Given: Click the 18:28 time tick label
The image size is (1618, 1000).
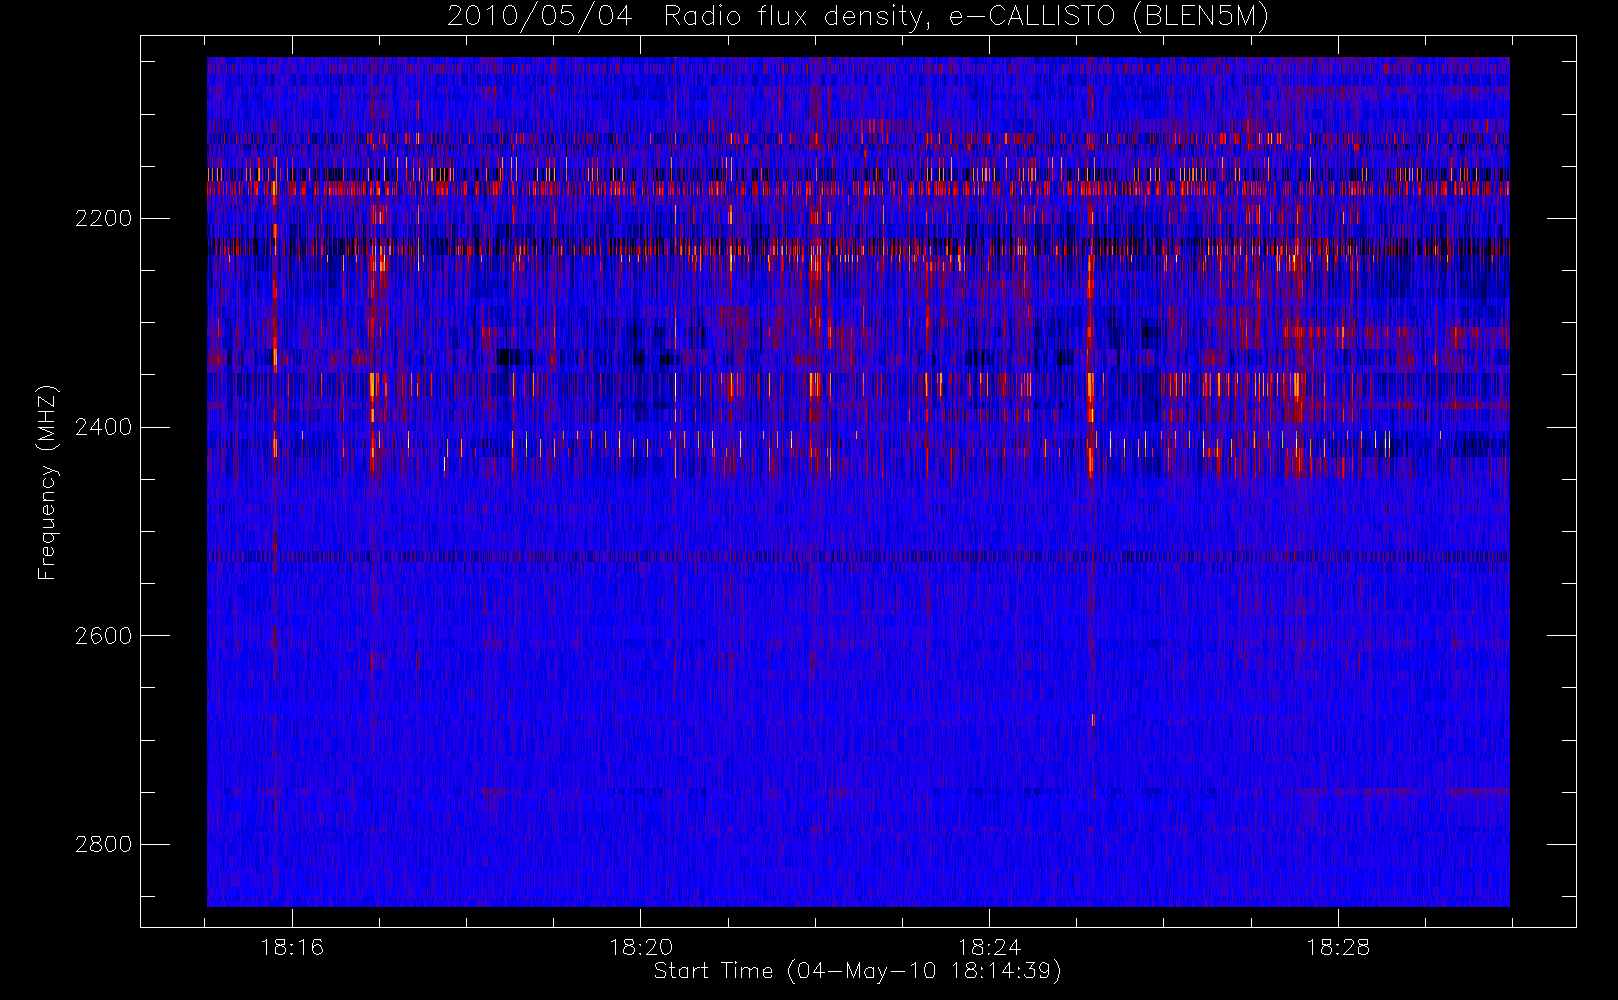Looking at the screenshot, I should (x=1338, y=947).
